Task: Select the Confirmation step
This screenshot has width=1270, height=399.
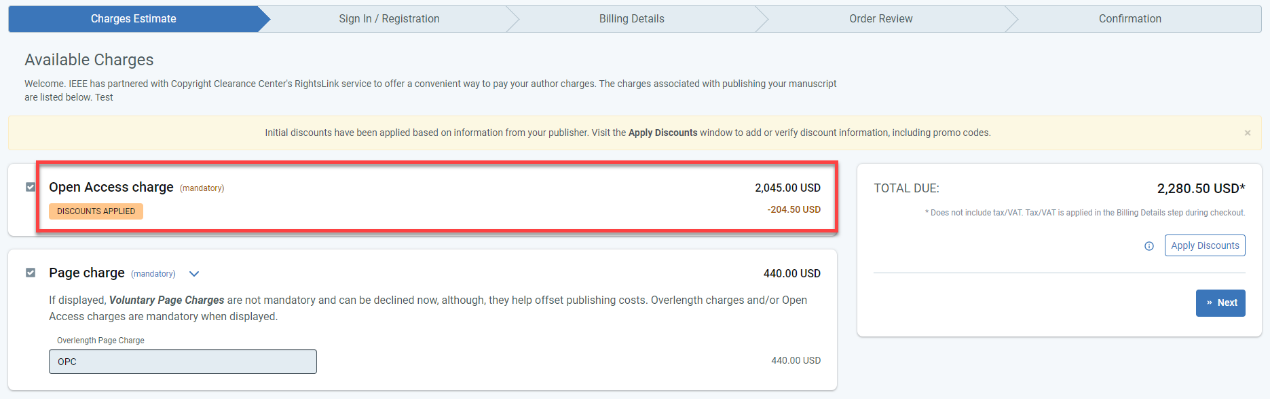Action: [1130, 19]
